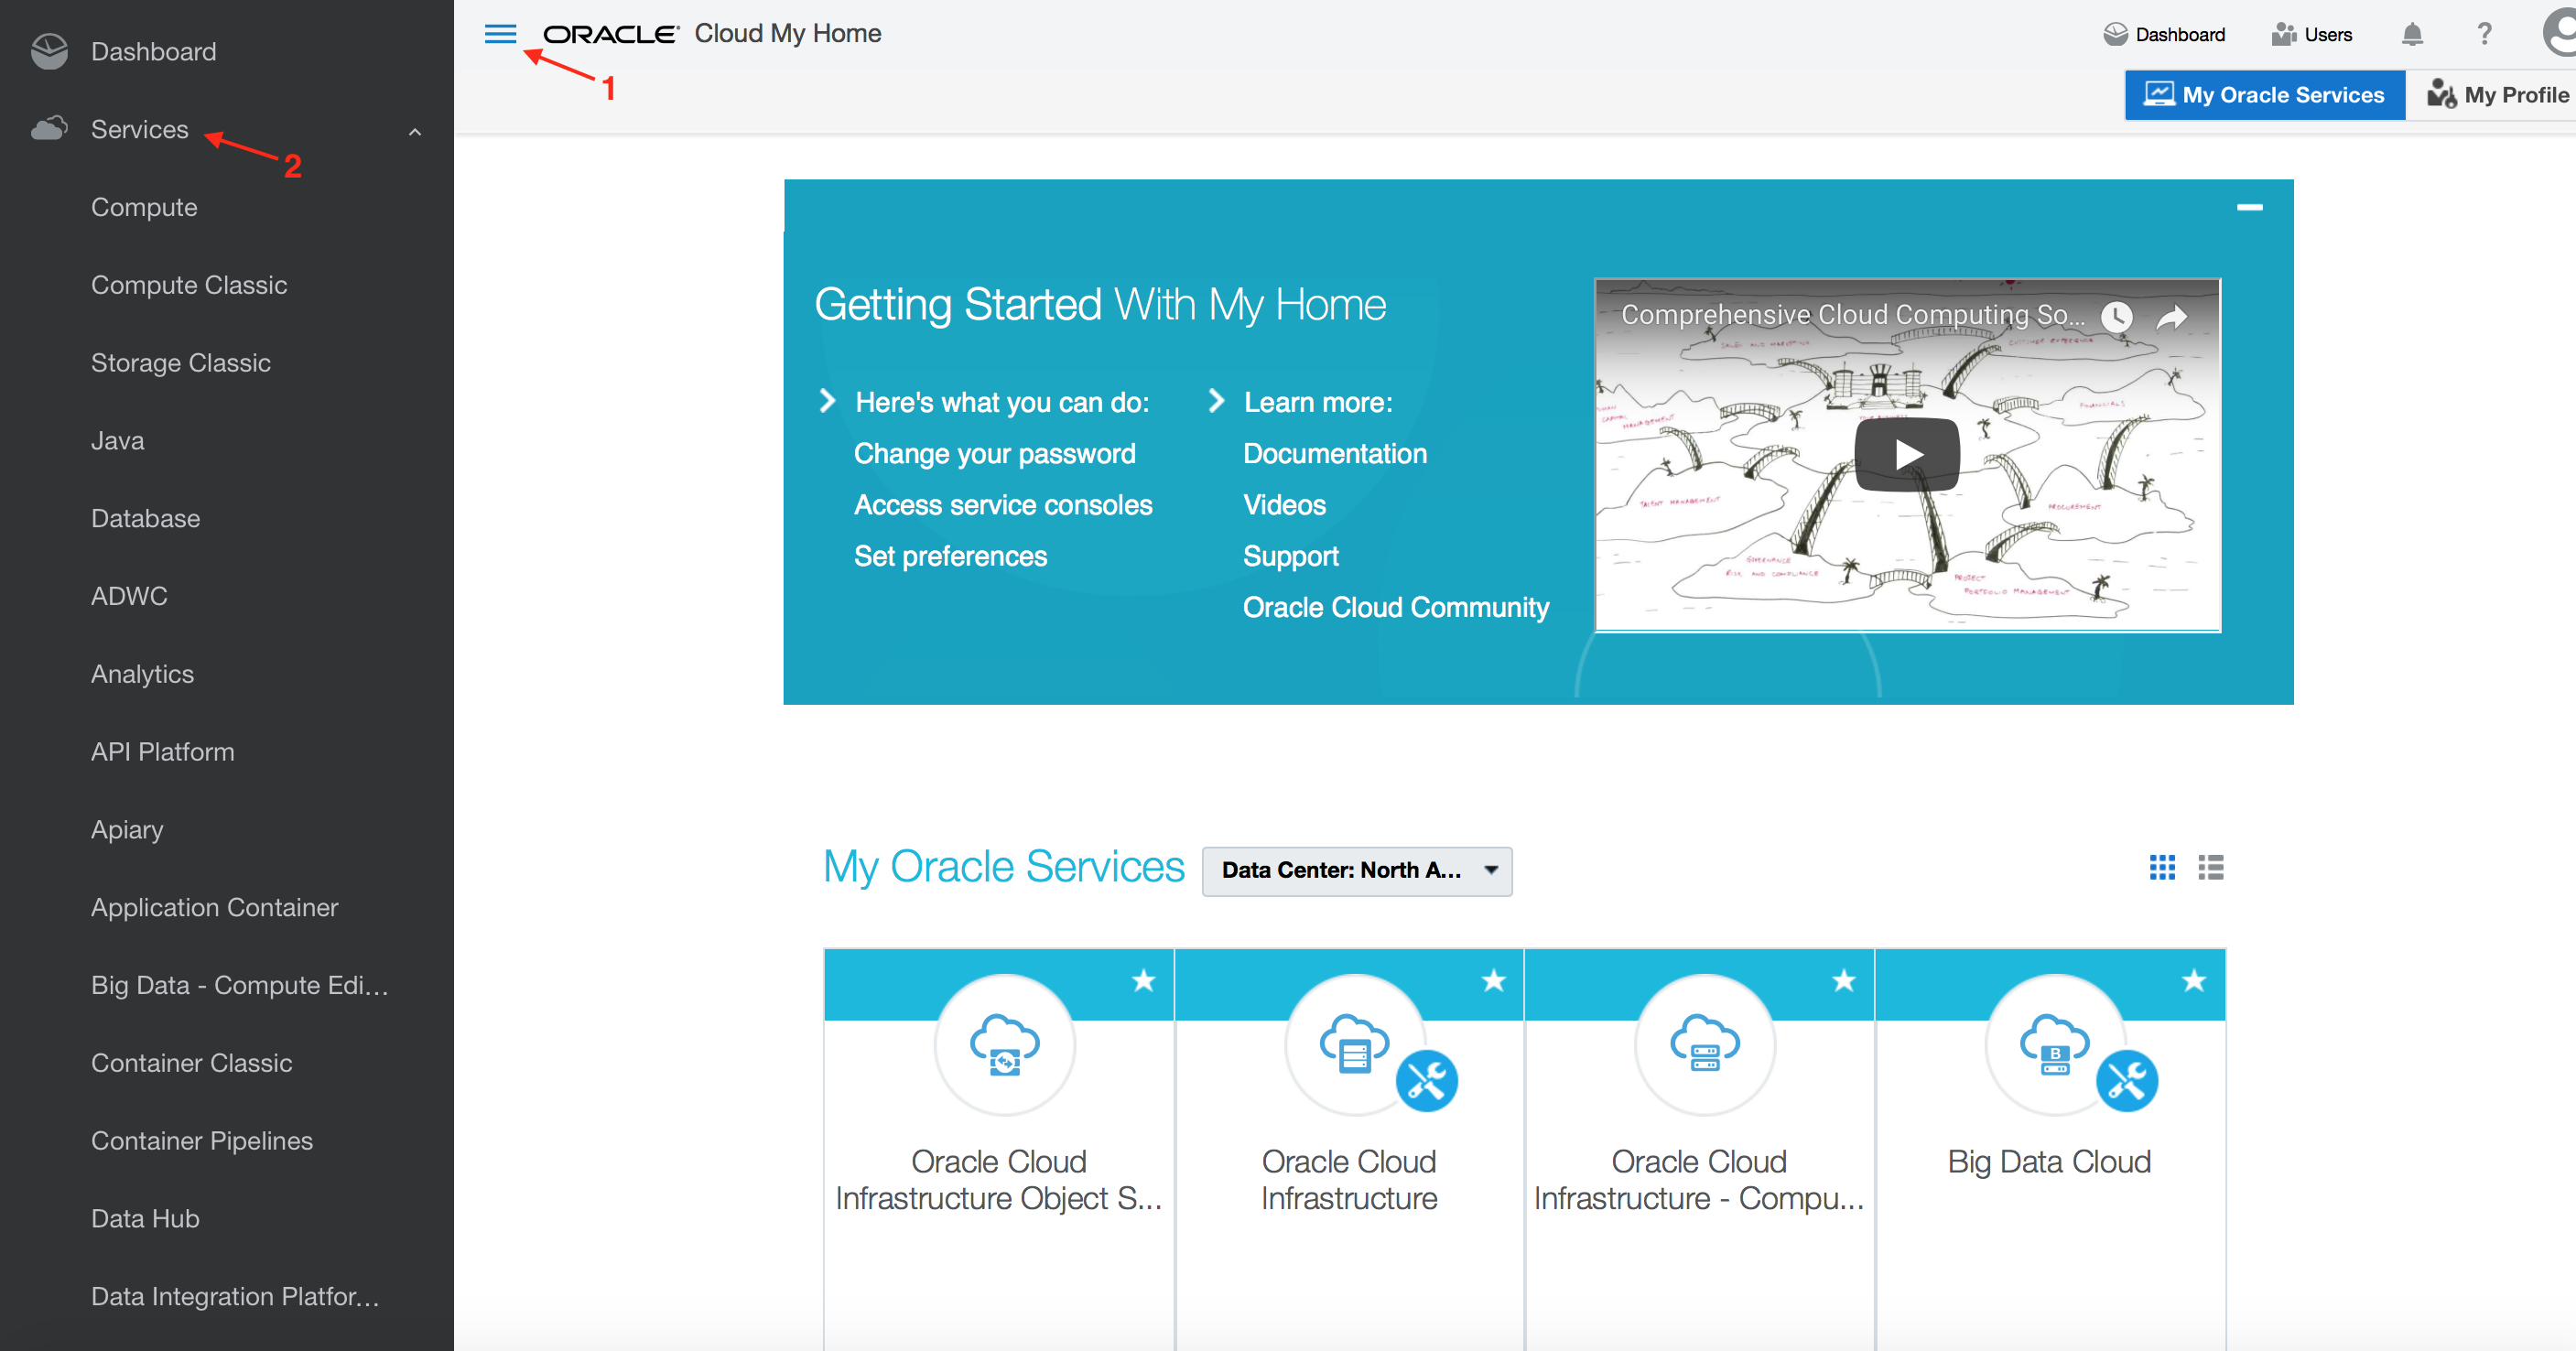This screenshot has width=2576, height=1351.
Task: Click the Access service consoles link
Action: [1003, 504]
